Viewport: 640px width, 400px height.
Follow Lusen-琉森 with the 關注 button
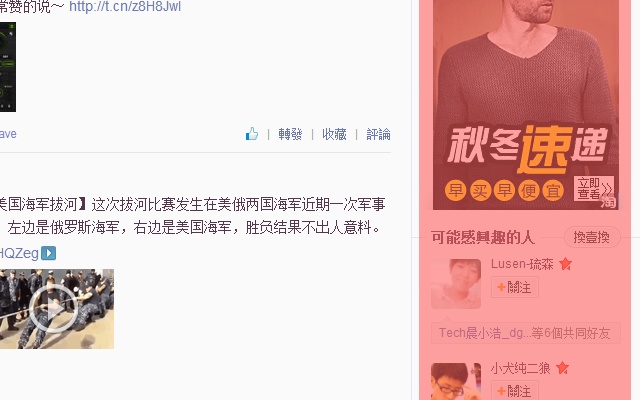pos(515,287)
